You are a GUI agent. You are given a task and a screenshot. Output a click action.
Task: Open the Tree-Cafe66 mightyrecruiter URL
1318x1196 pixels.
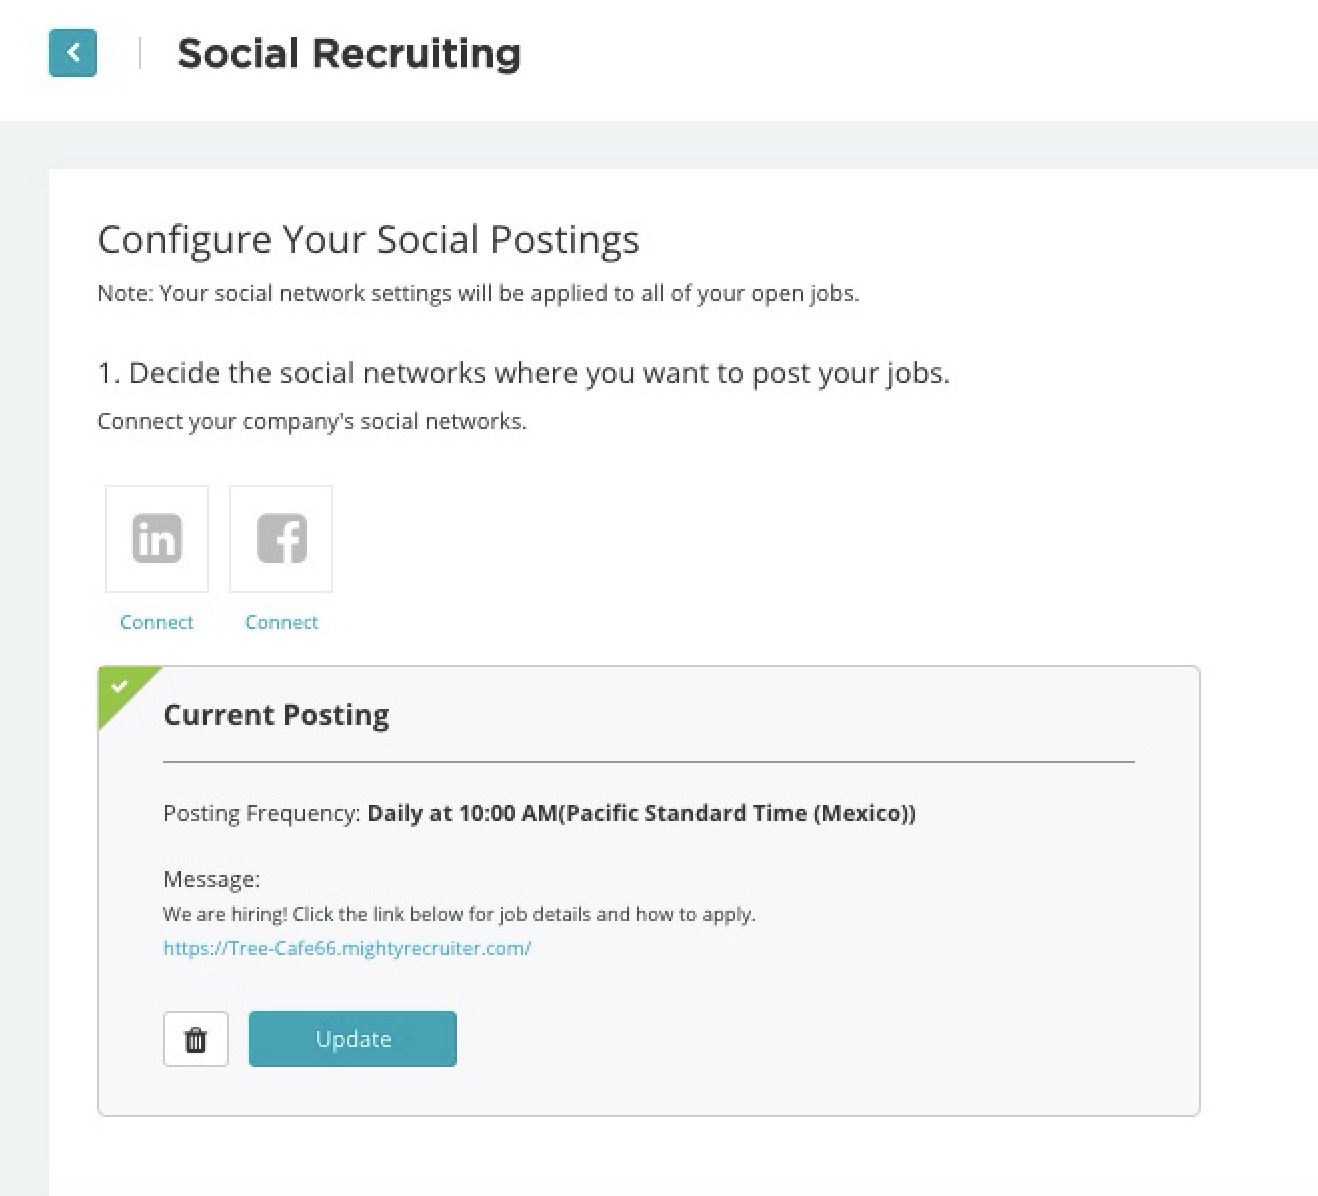tap(347, 948)
